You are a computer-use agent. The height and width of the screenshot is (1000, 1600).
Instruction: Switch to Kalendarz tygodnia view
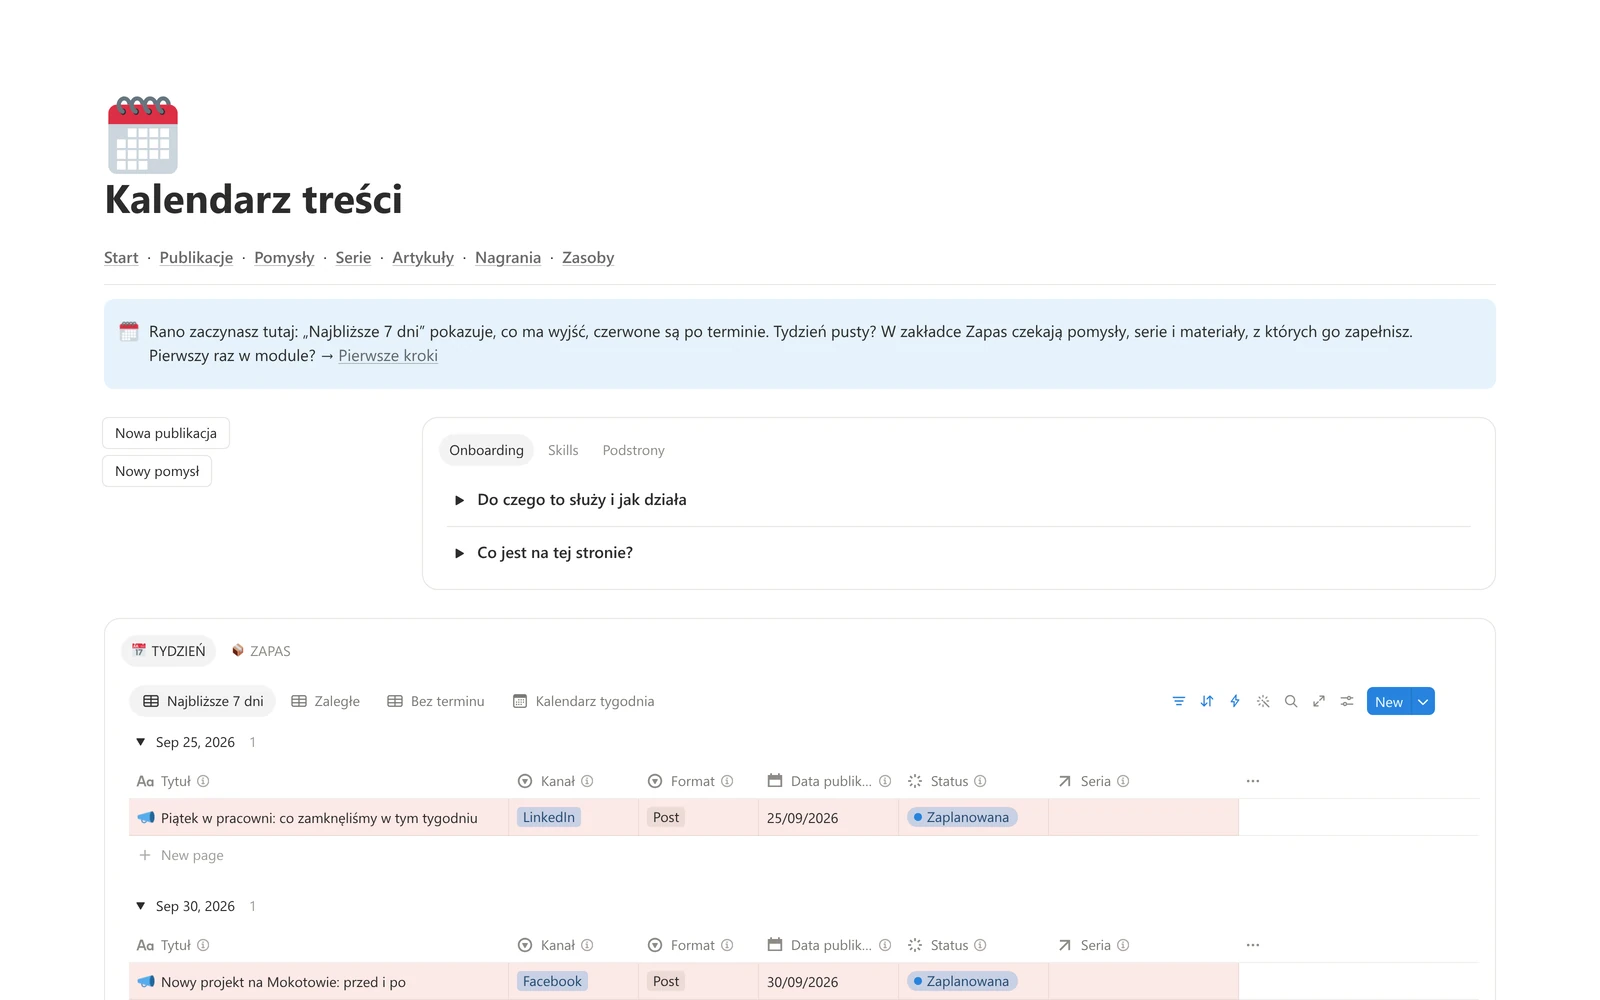[x=583, y=702]
